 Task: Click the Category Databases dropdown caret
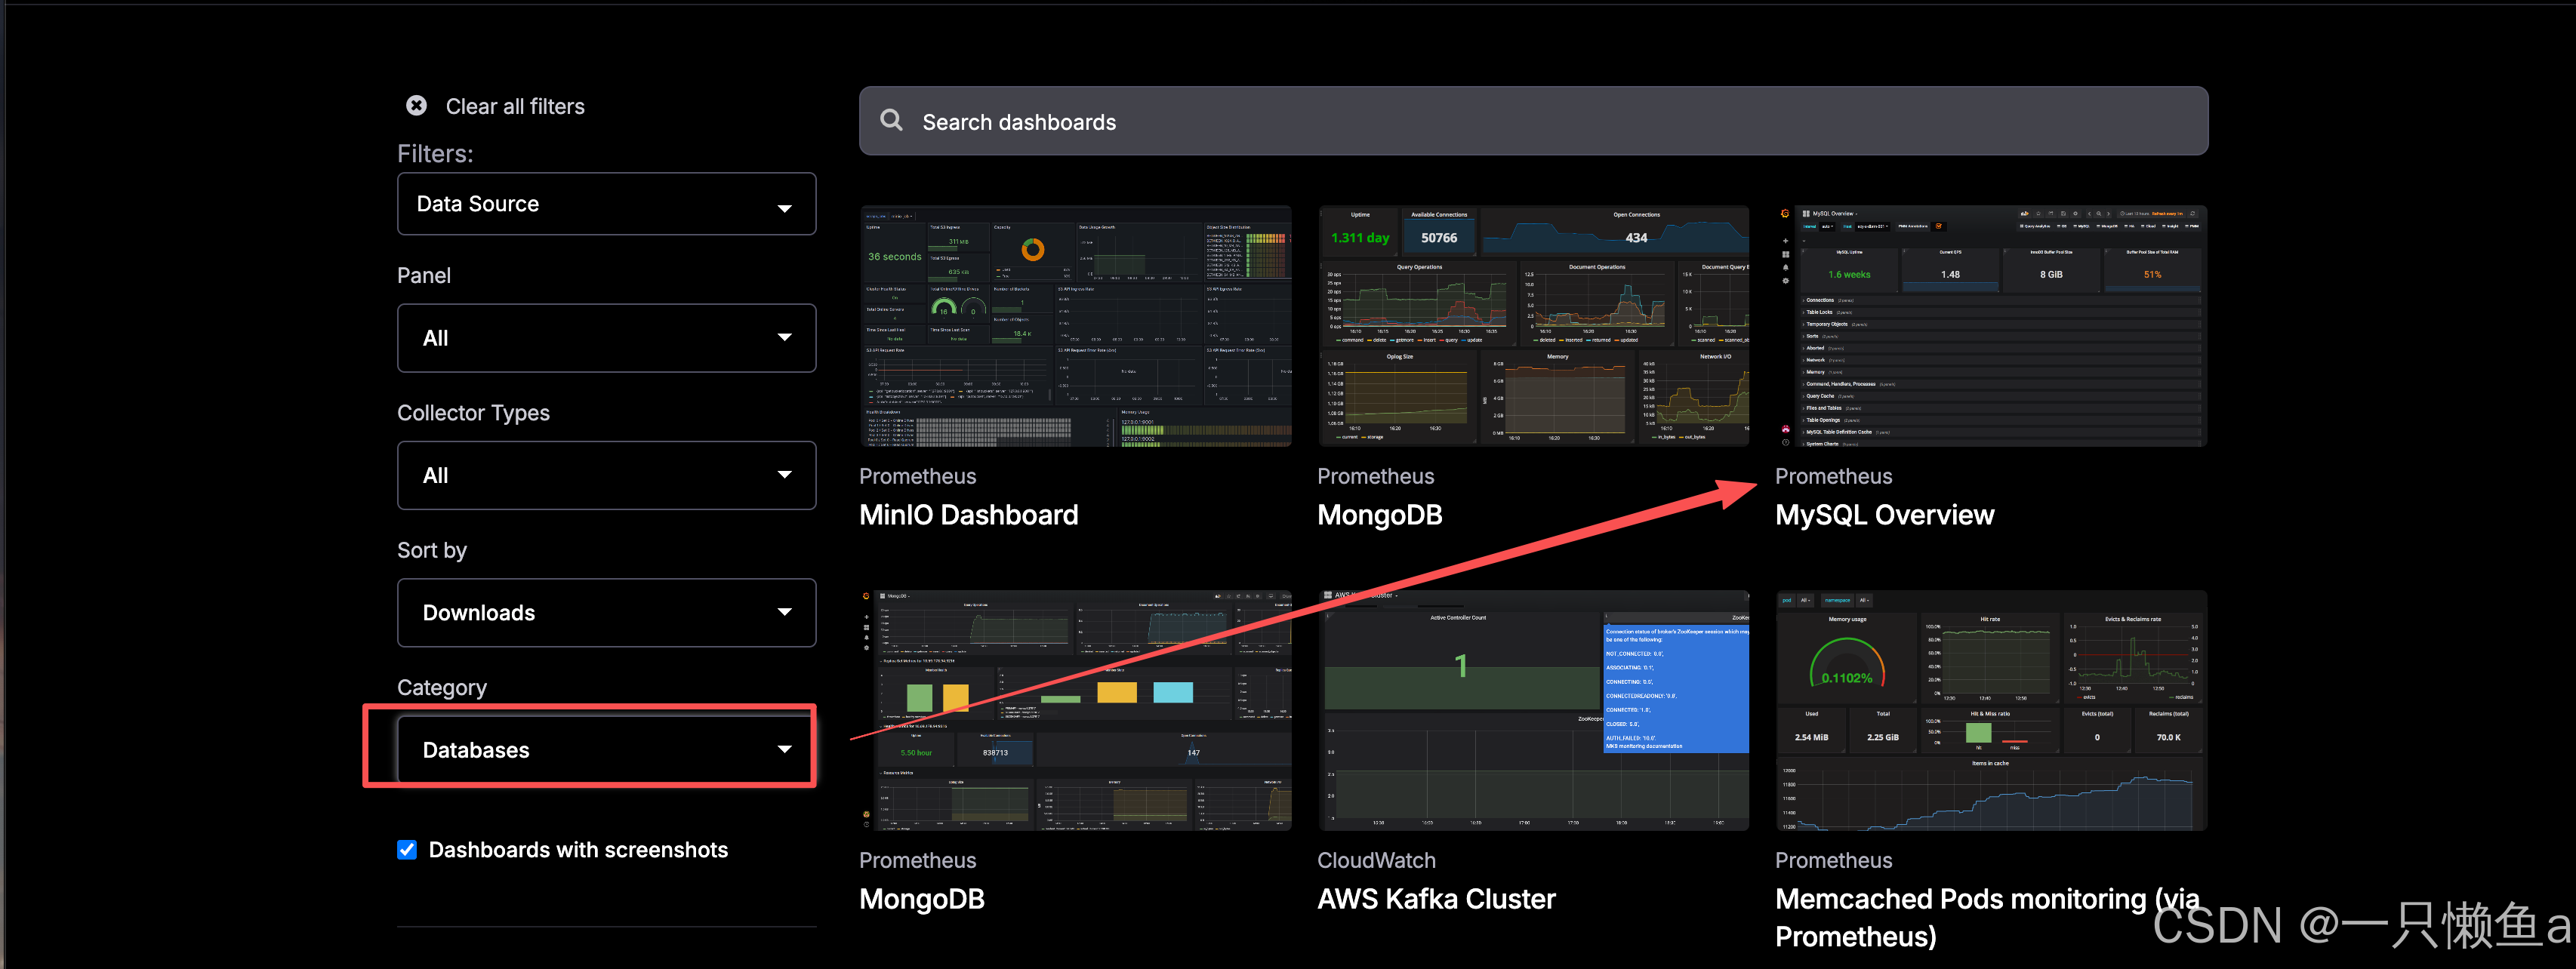[x=784, y=749]
